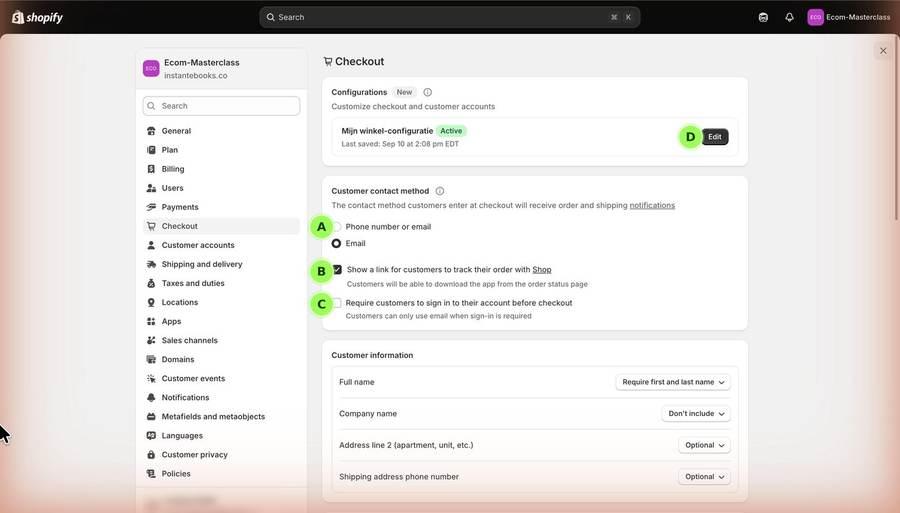The image size is (900, 513).
Task: Edit the Mijn winkel-configuratie configuration
Action: pos(715,137)
